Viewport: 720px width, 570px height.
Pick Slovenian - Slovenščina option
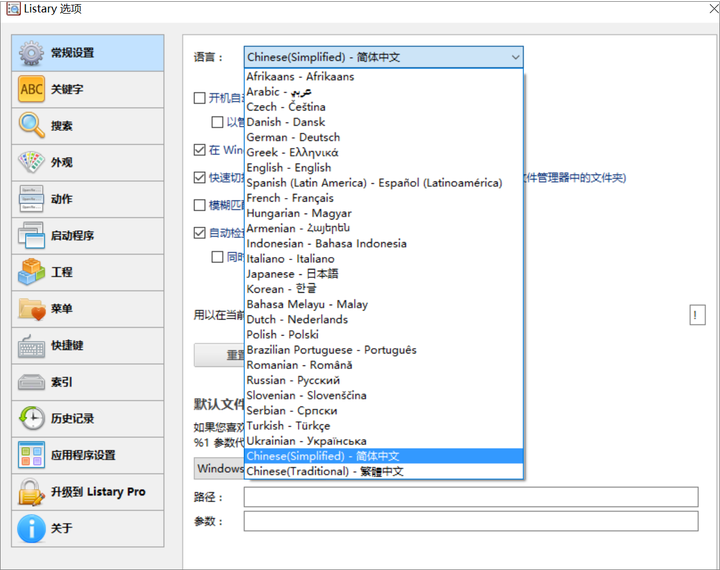coord(384,395)
